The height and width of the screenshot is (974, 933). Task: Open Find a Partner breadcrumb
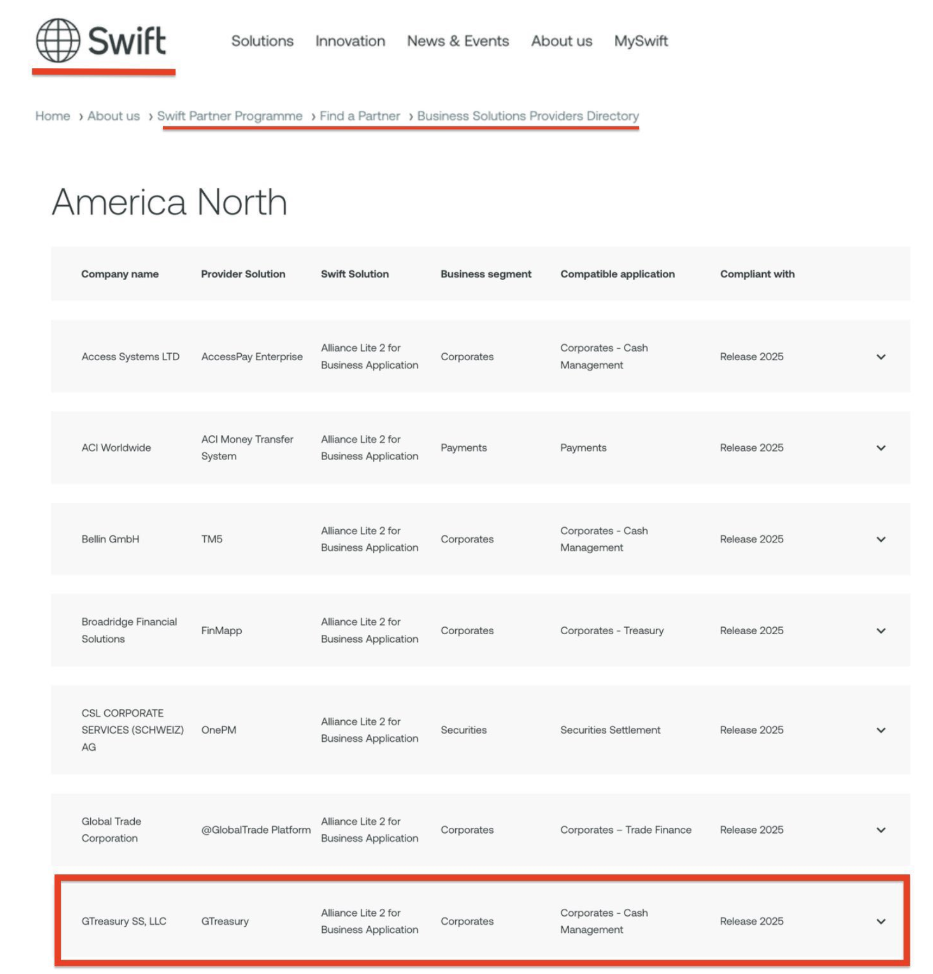360,116
